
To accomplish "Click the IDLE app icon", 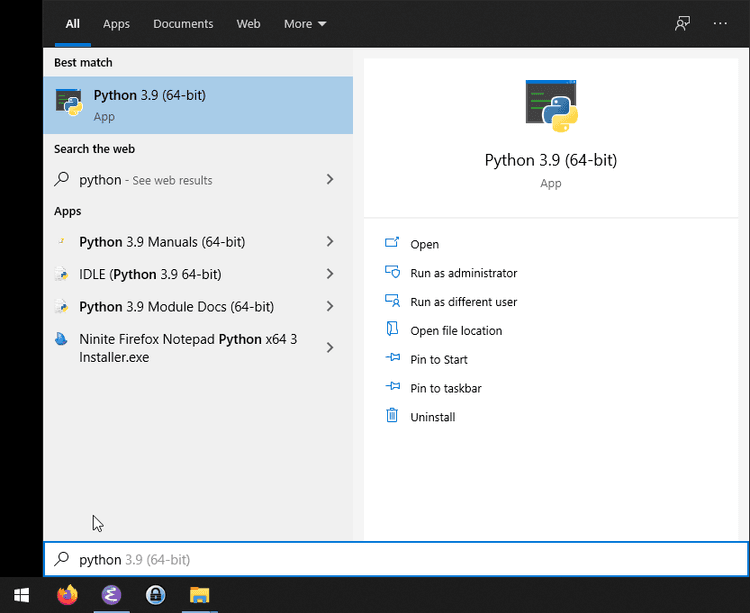I will coord(61,274).
